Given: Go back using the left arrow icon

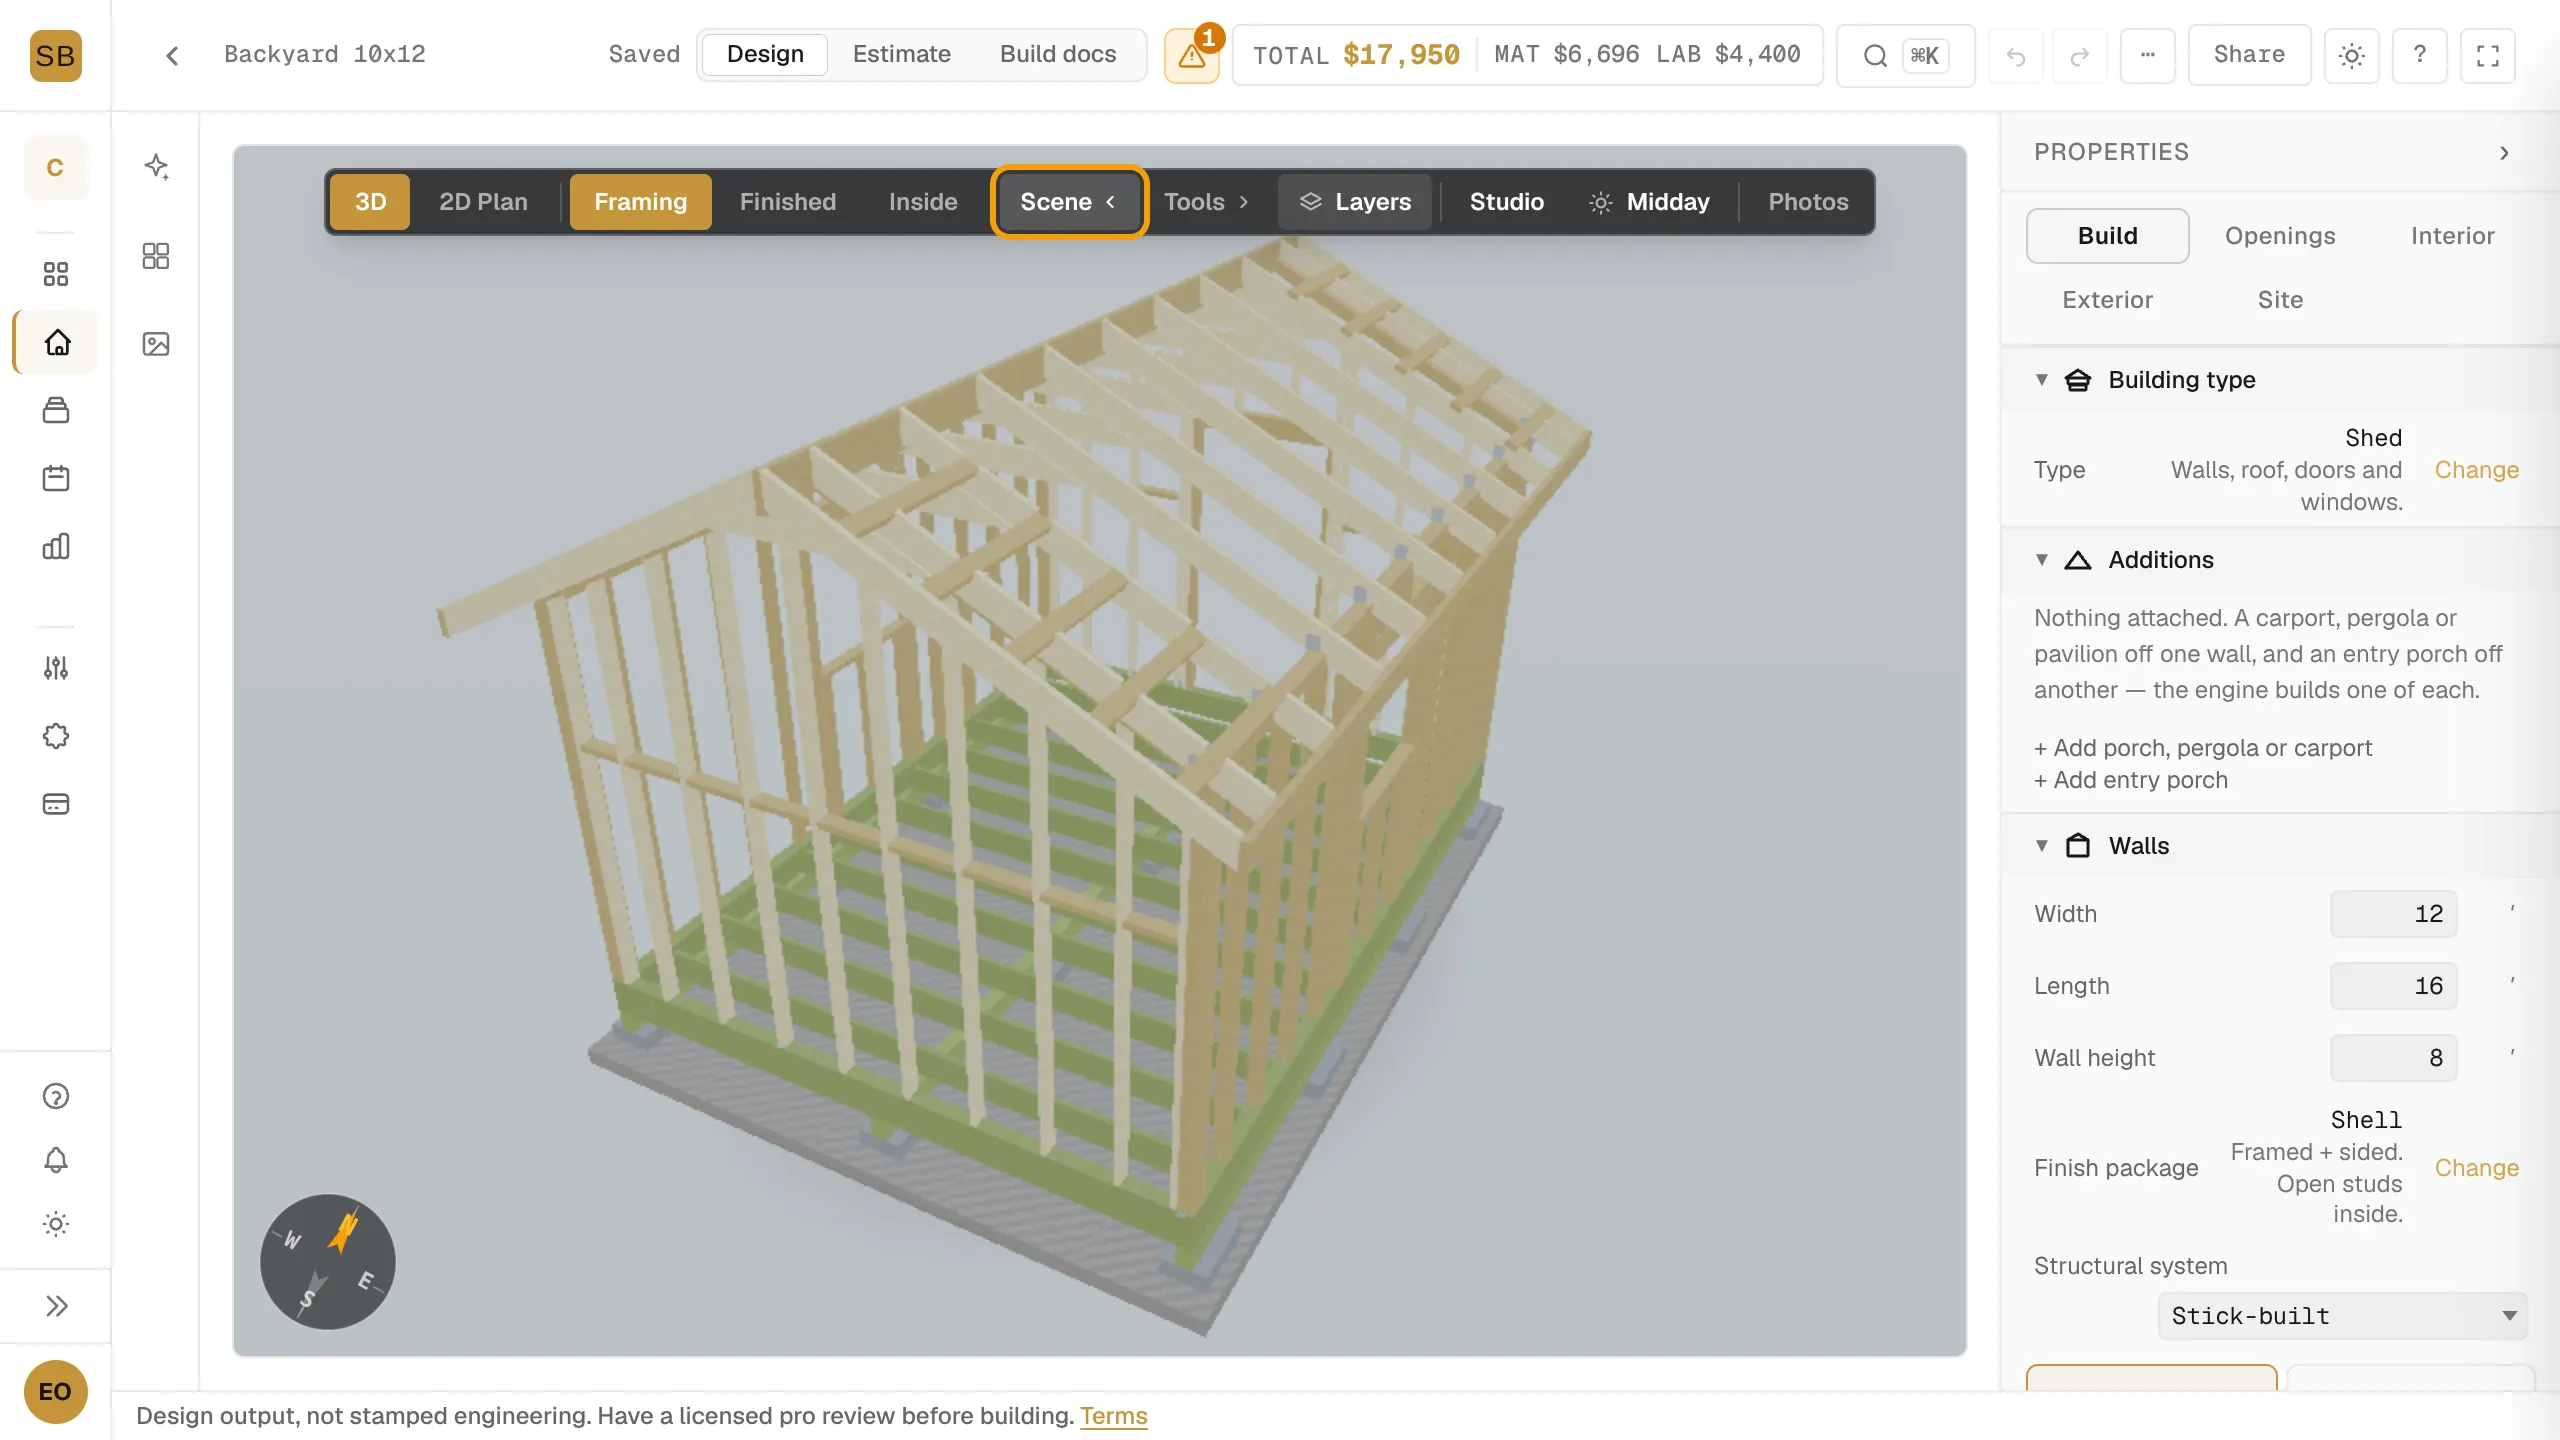Looking at the screenshot, I should pyautogui.click(x=172, y=55).
